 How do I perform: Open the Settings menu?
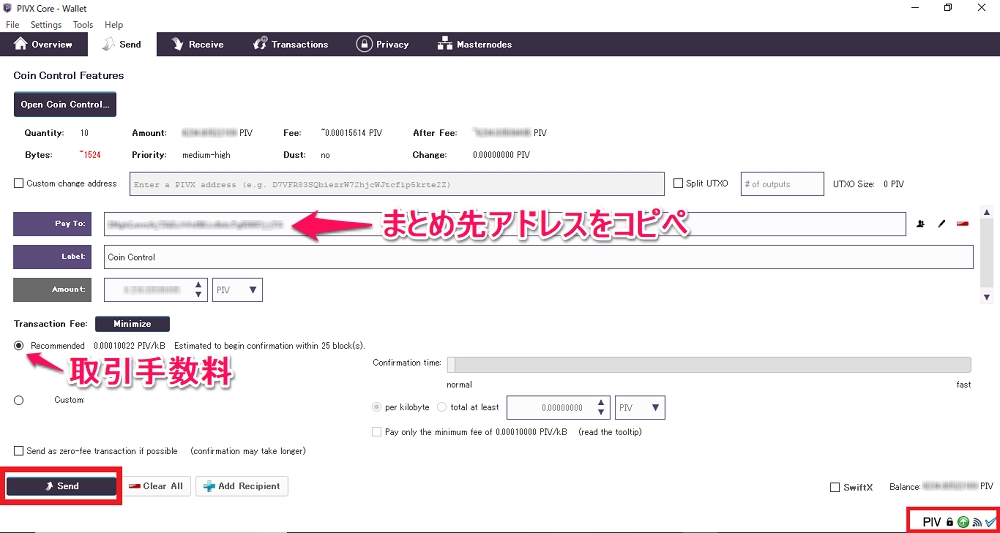coord(45,24)
